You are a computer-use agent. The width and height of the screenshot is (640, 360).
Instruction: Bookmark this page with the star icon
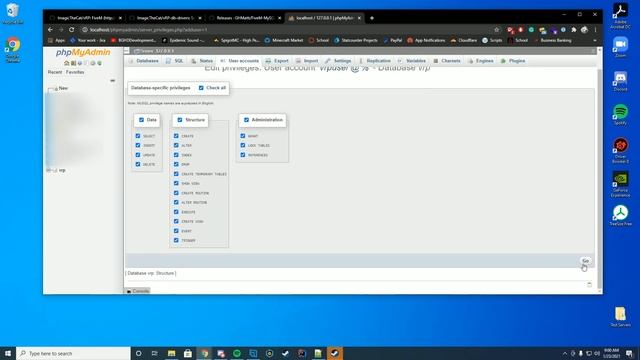pyautogui.click(x=497, y=30)
